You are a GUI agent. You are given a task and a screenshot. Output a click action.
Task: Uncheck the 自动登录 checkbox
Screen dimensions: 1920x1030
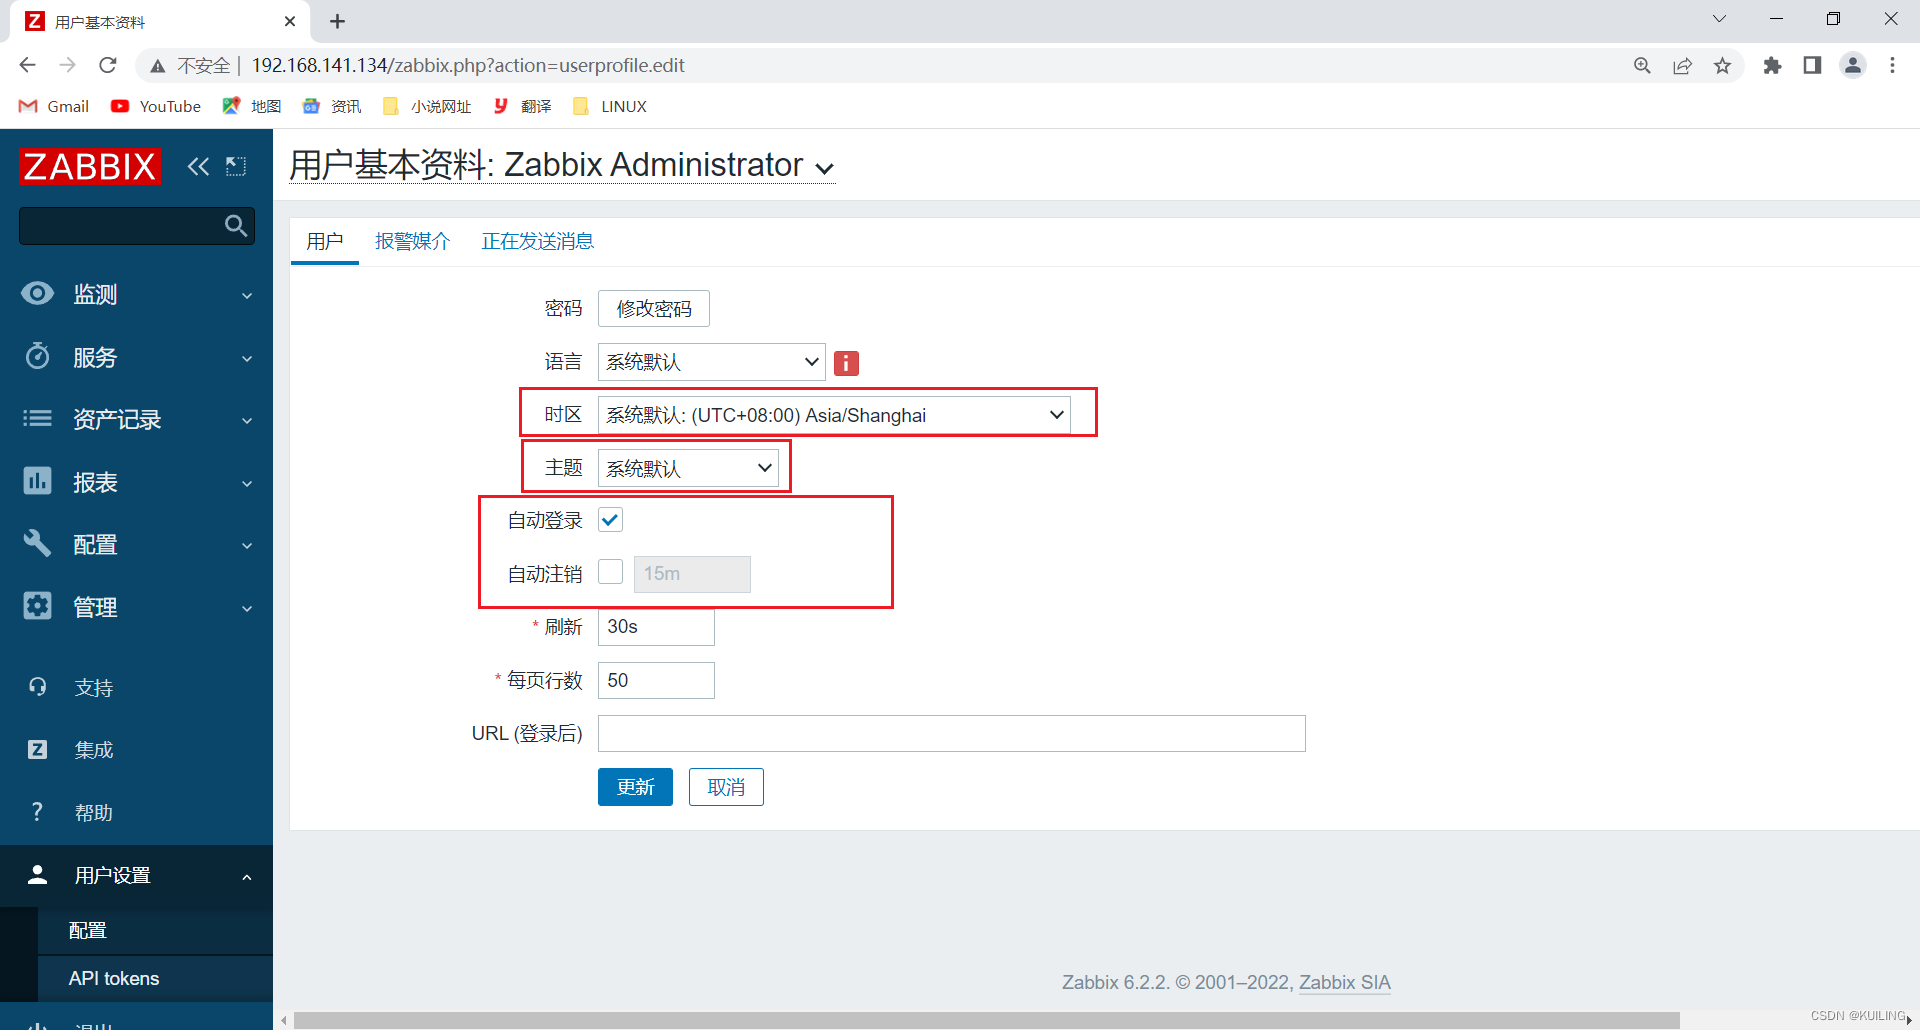click(x=610, y=520)
